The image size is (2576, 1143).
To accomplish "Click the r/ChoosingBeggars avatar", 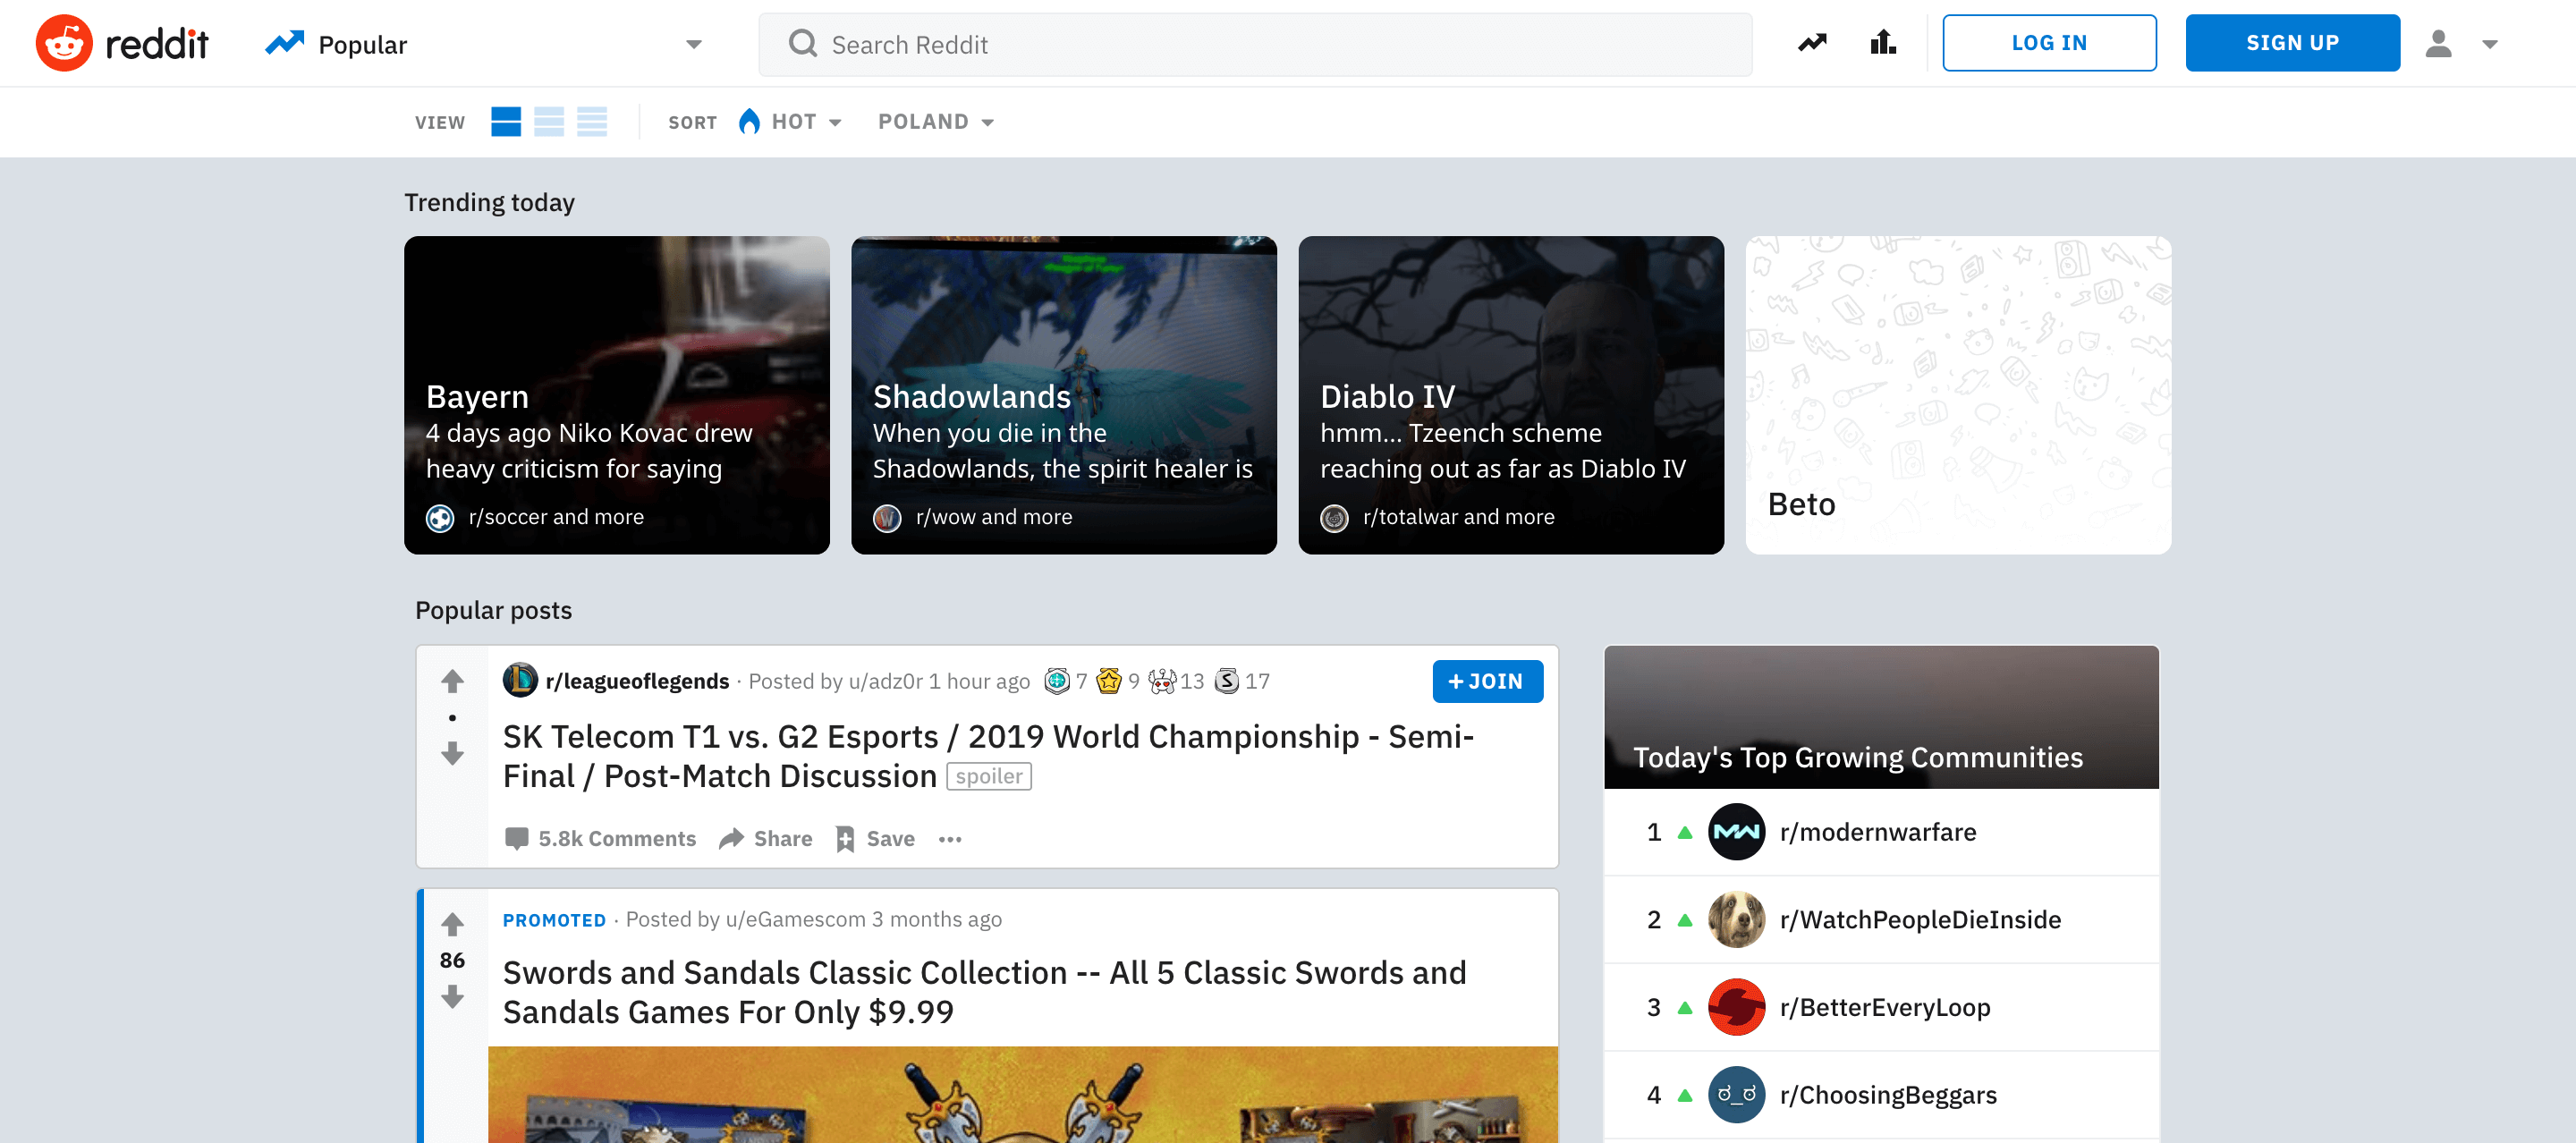I will pyautogui.click(x=1736, y=1094).
